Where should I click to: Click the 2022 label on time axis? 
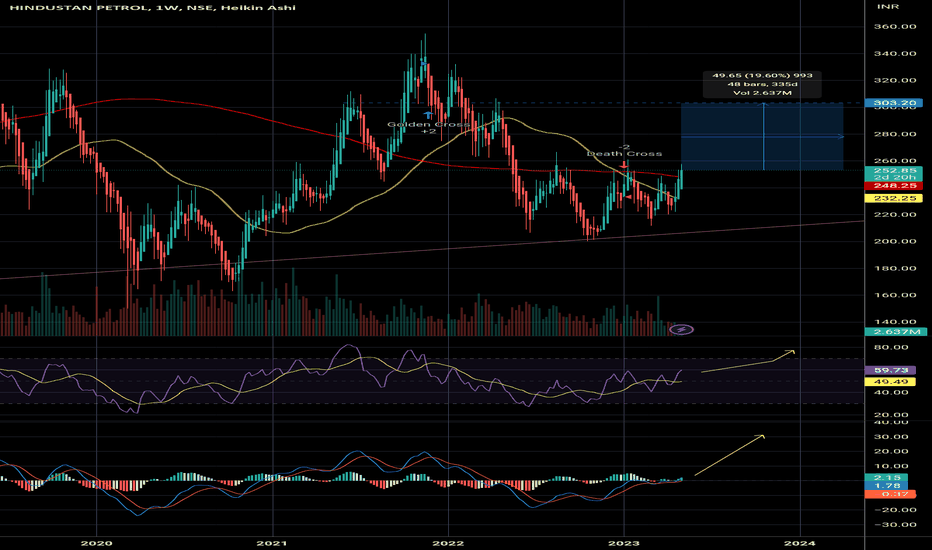(x=448, y=543)
